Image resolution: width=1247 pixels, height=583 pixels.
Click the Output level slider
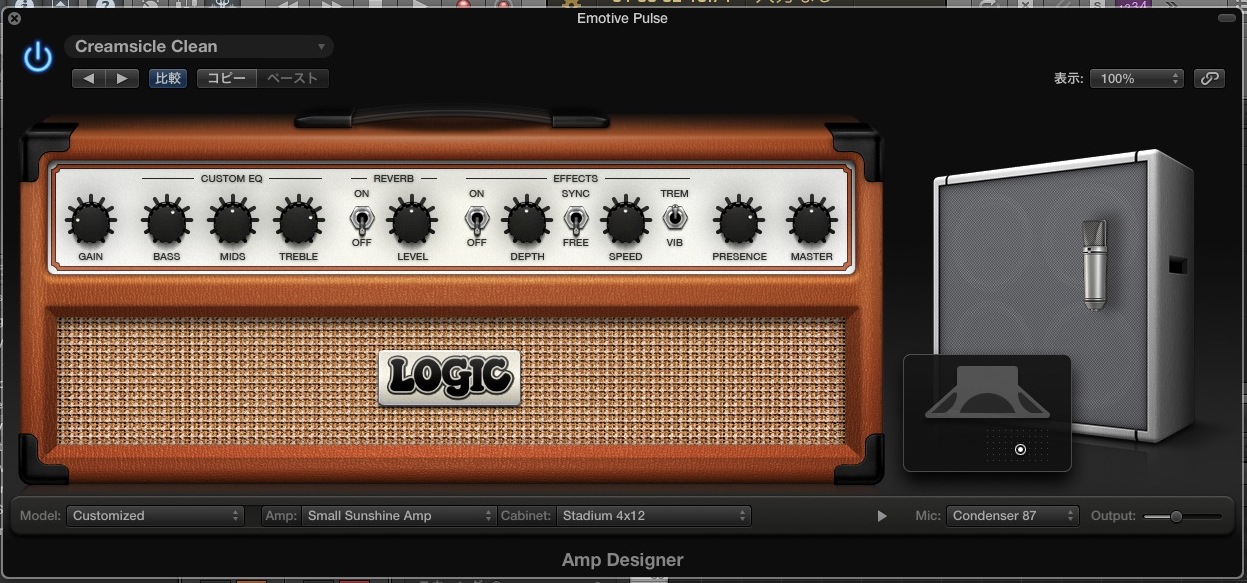[1183, 516]
